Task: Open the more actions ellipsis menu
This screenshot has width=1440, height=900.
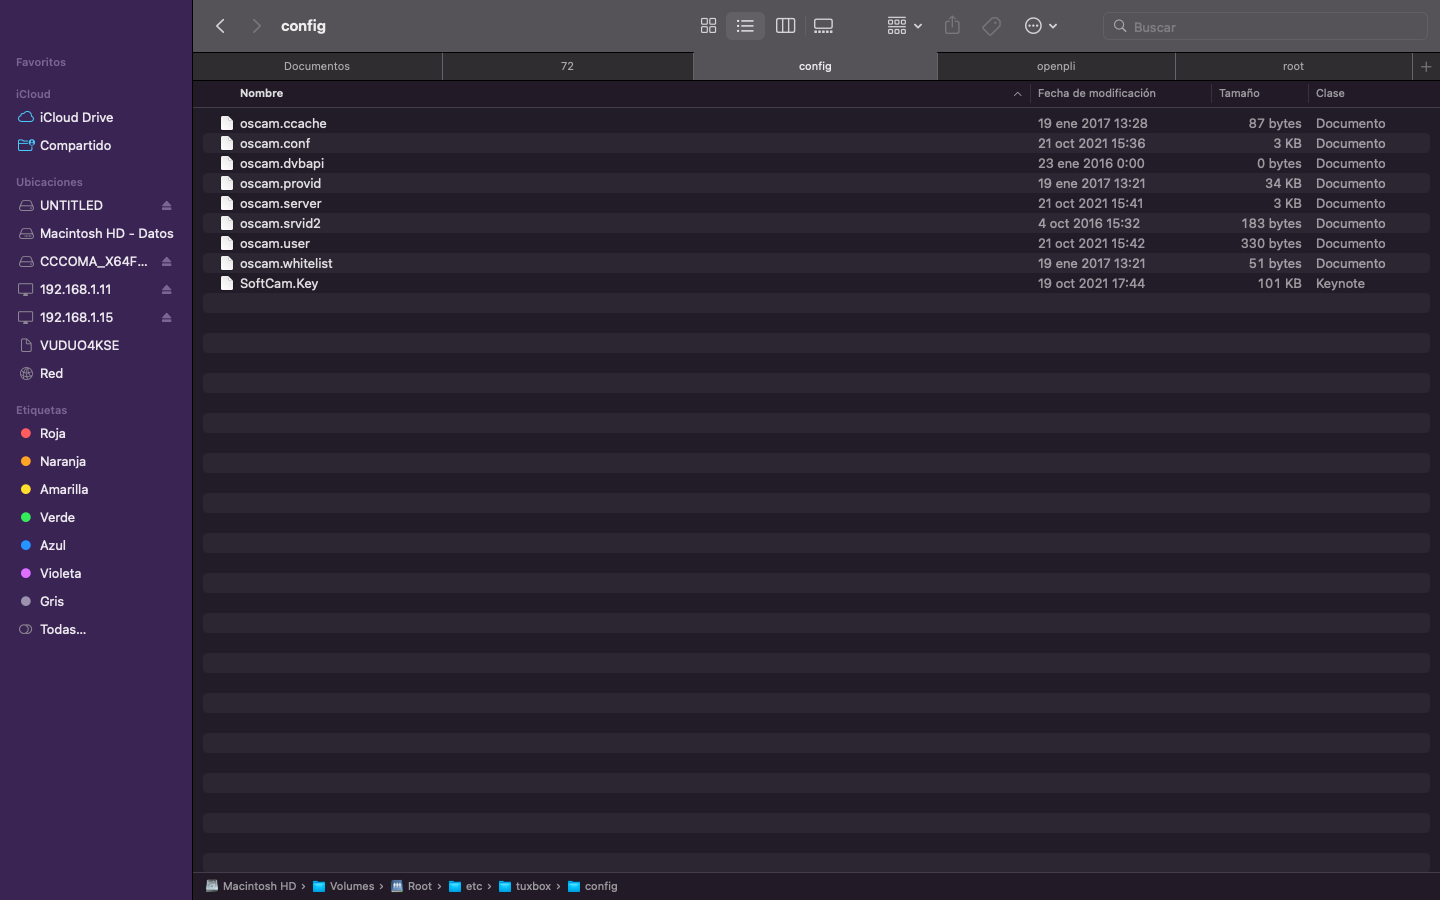Action: 1040,26
